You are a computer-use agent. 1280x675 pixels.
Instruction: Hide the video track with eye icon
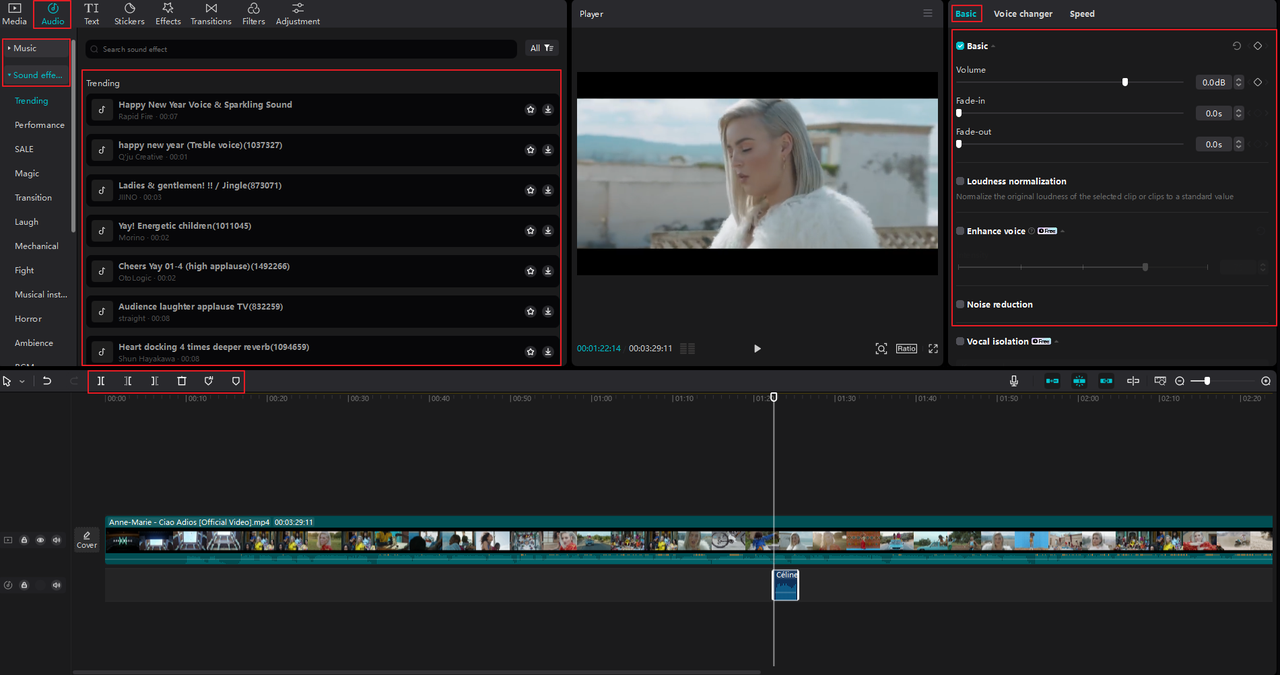click(x=40, y=540)
